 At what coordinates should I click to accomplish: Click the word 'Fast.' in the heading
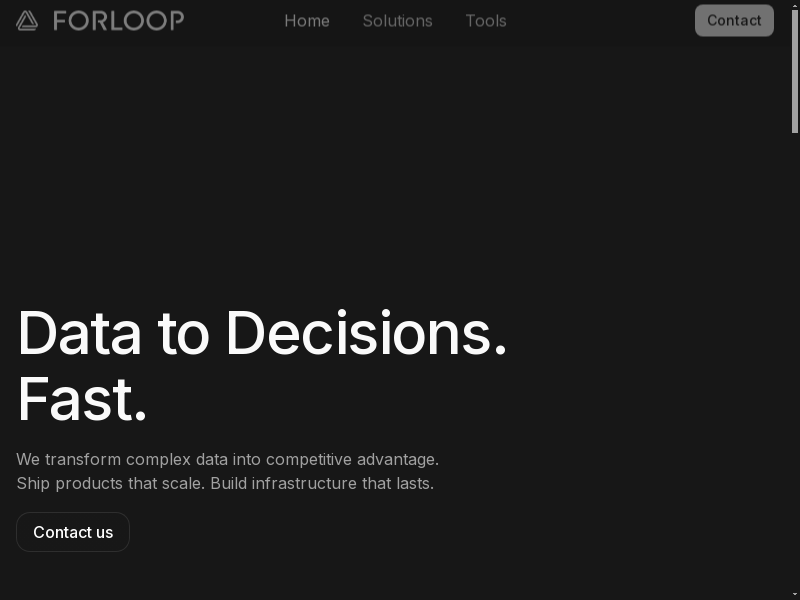83,399
